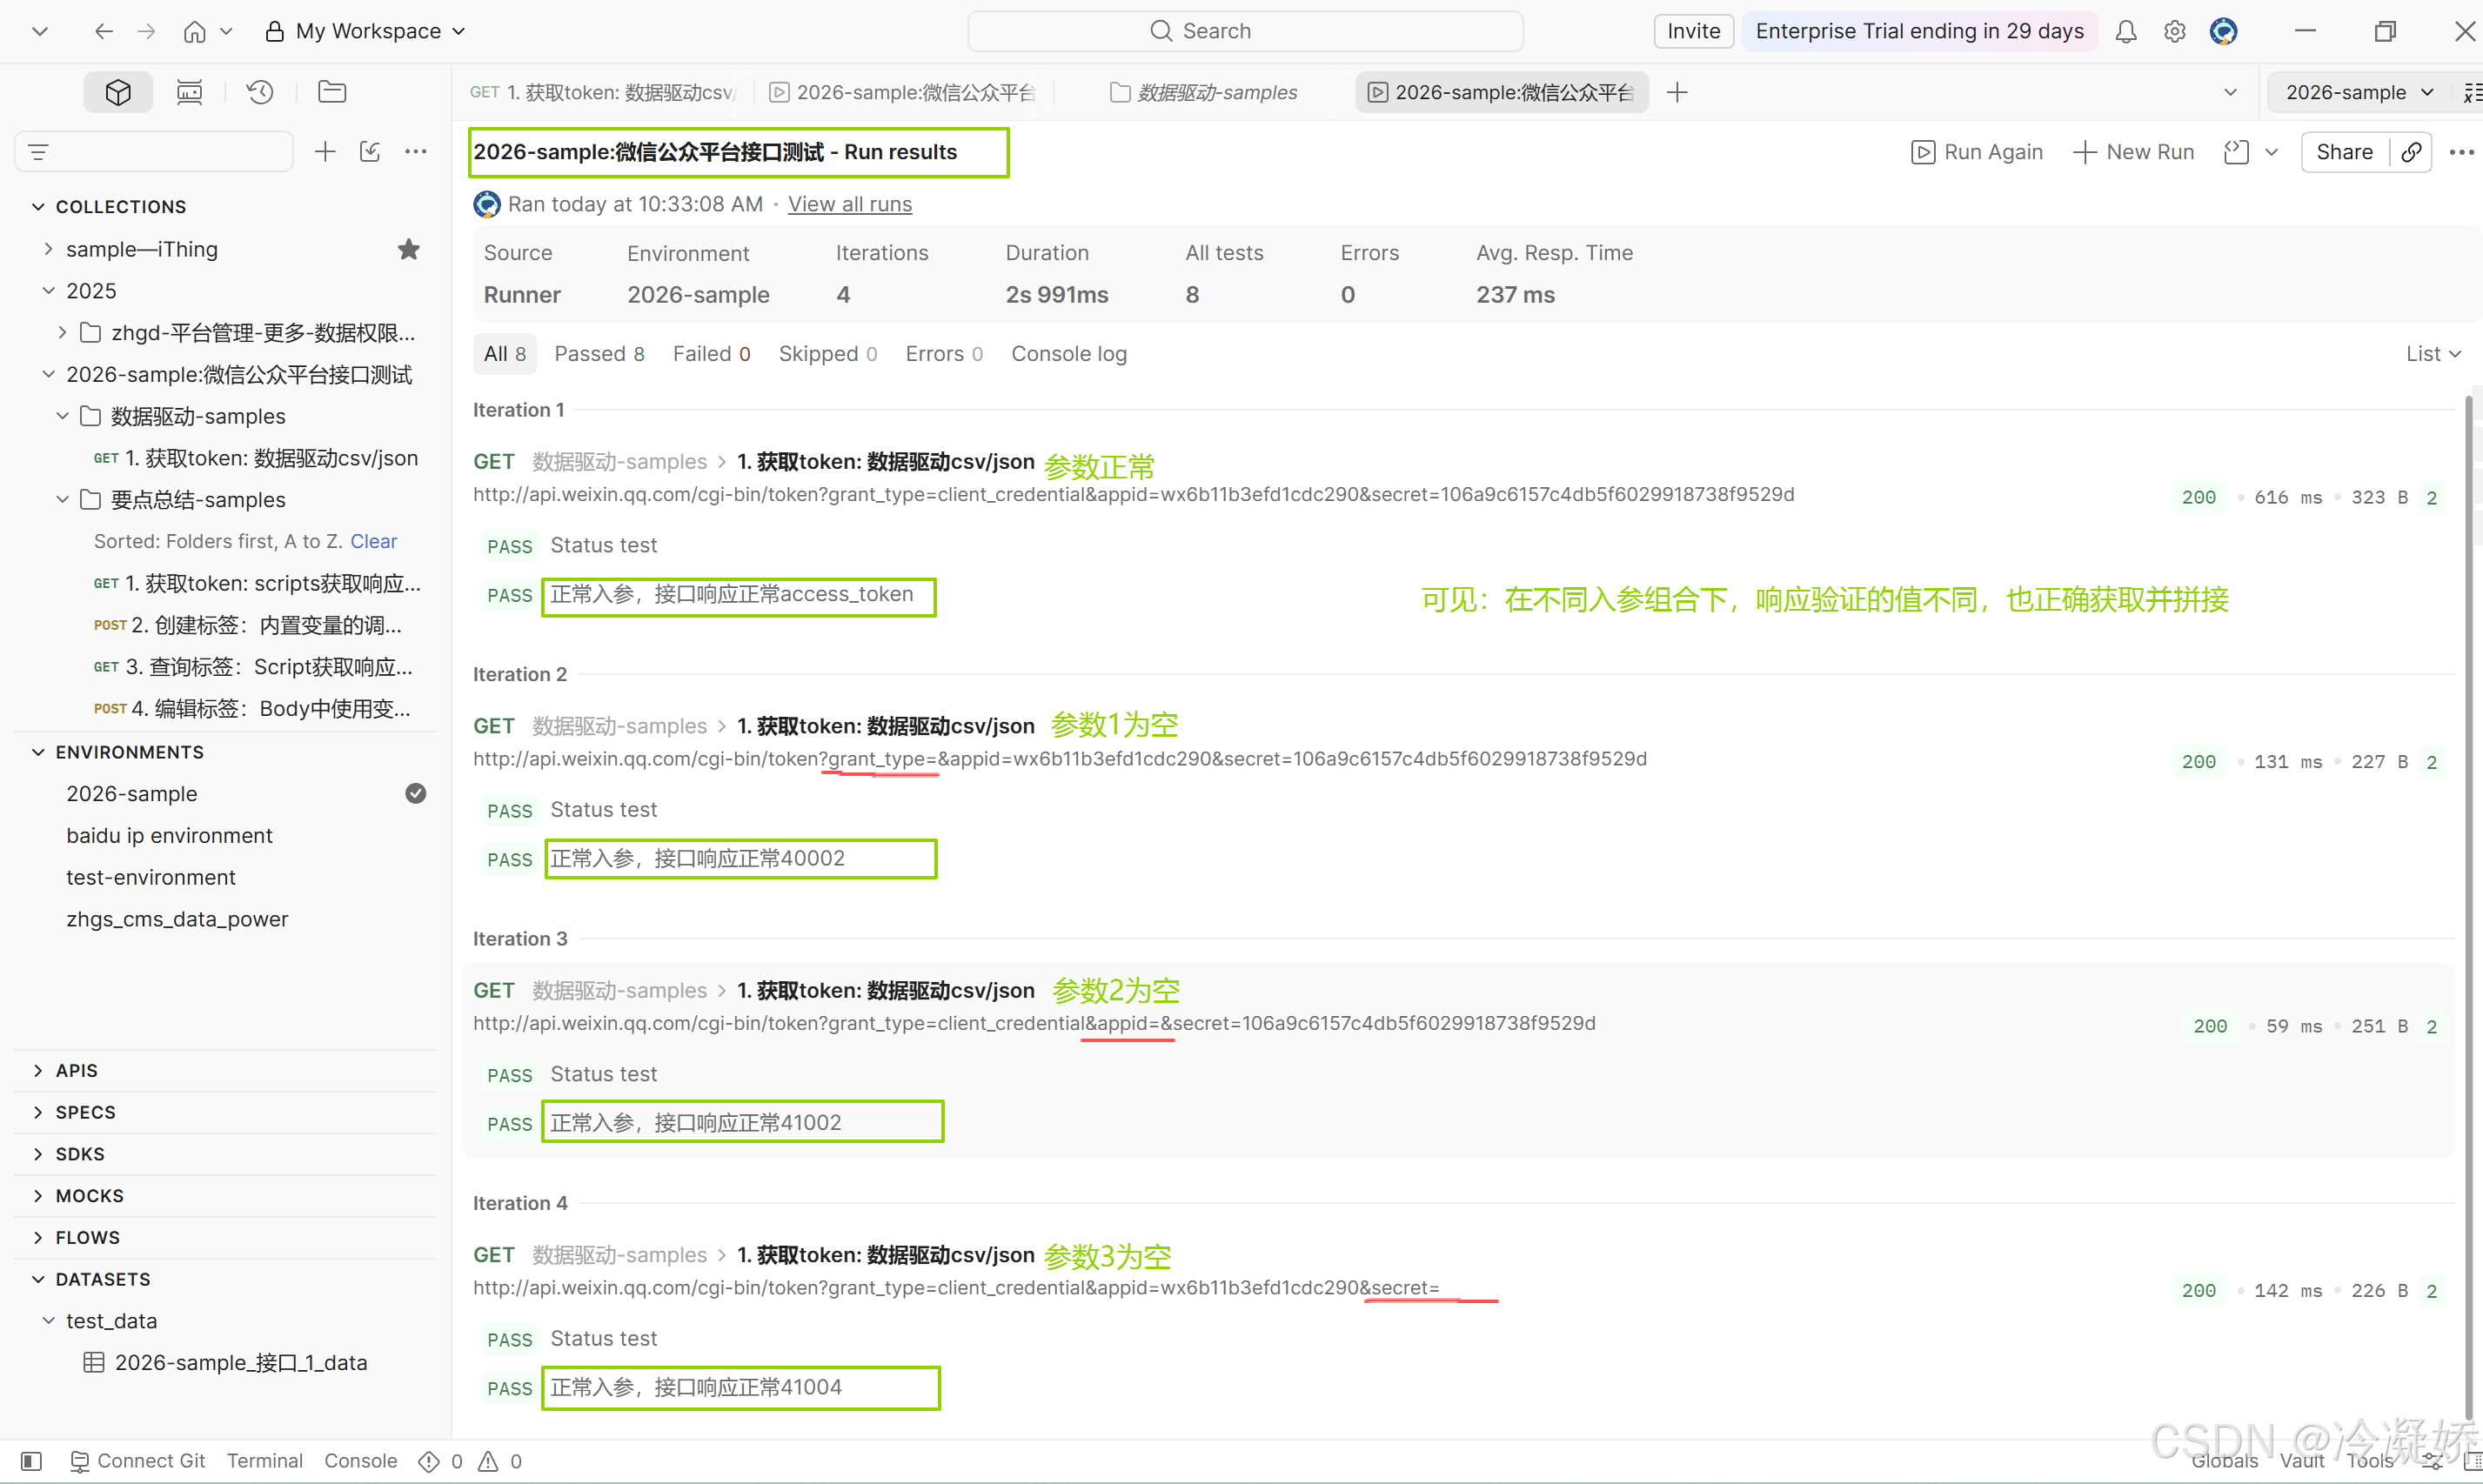This screenshot has height=1484, width=2483.
Task: Click the Share button
Action: pyautogui.click(x=2344, y=152)
